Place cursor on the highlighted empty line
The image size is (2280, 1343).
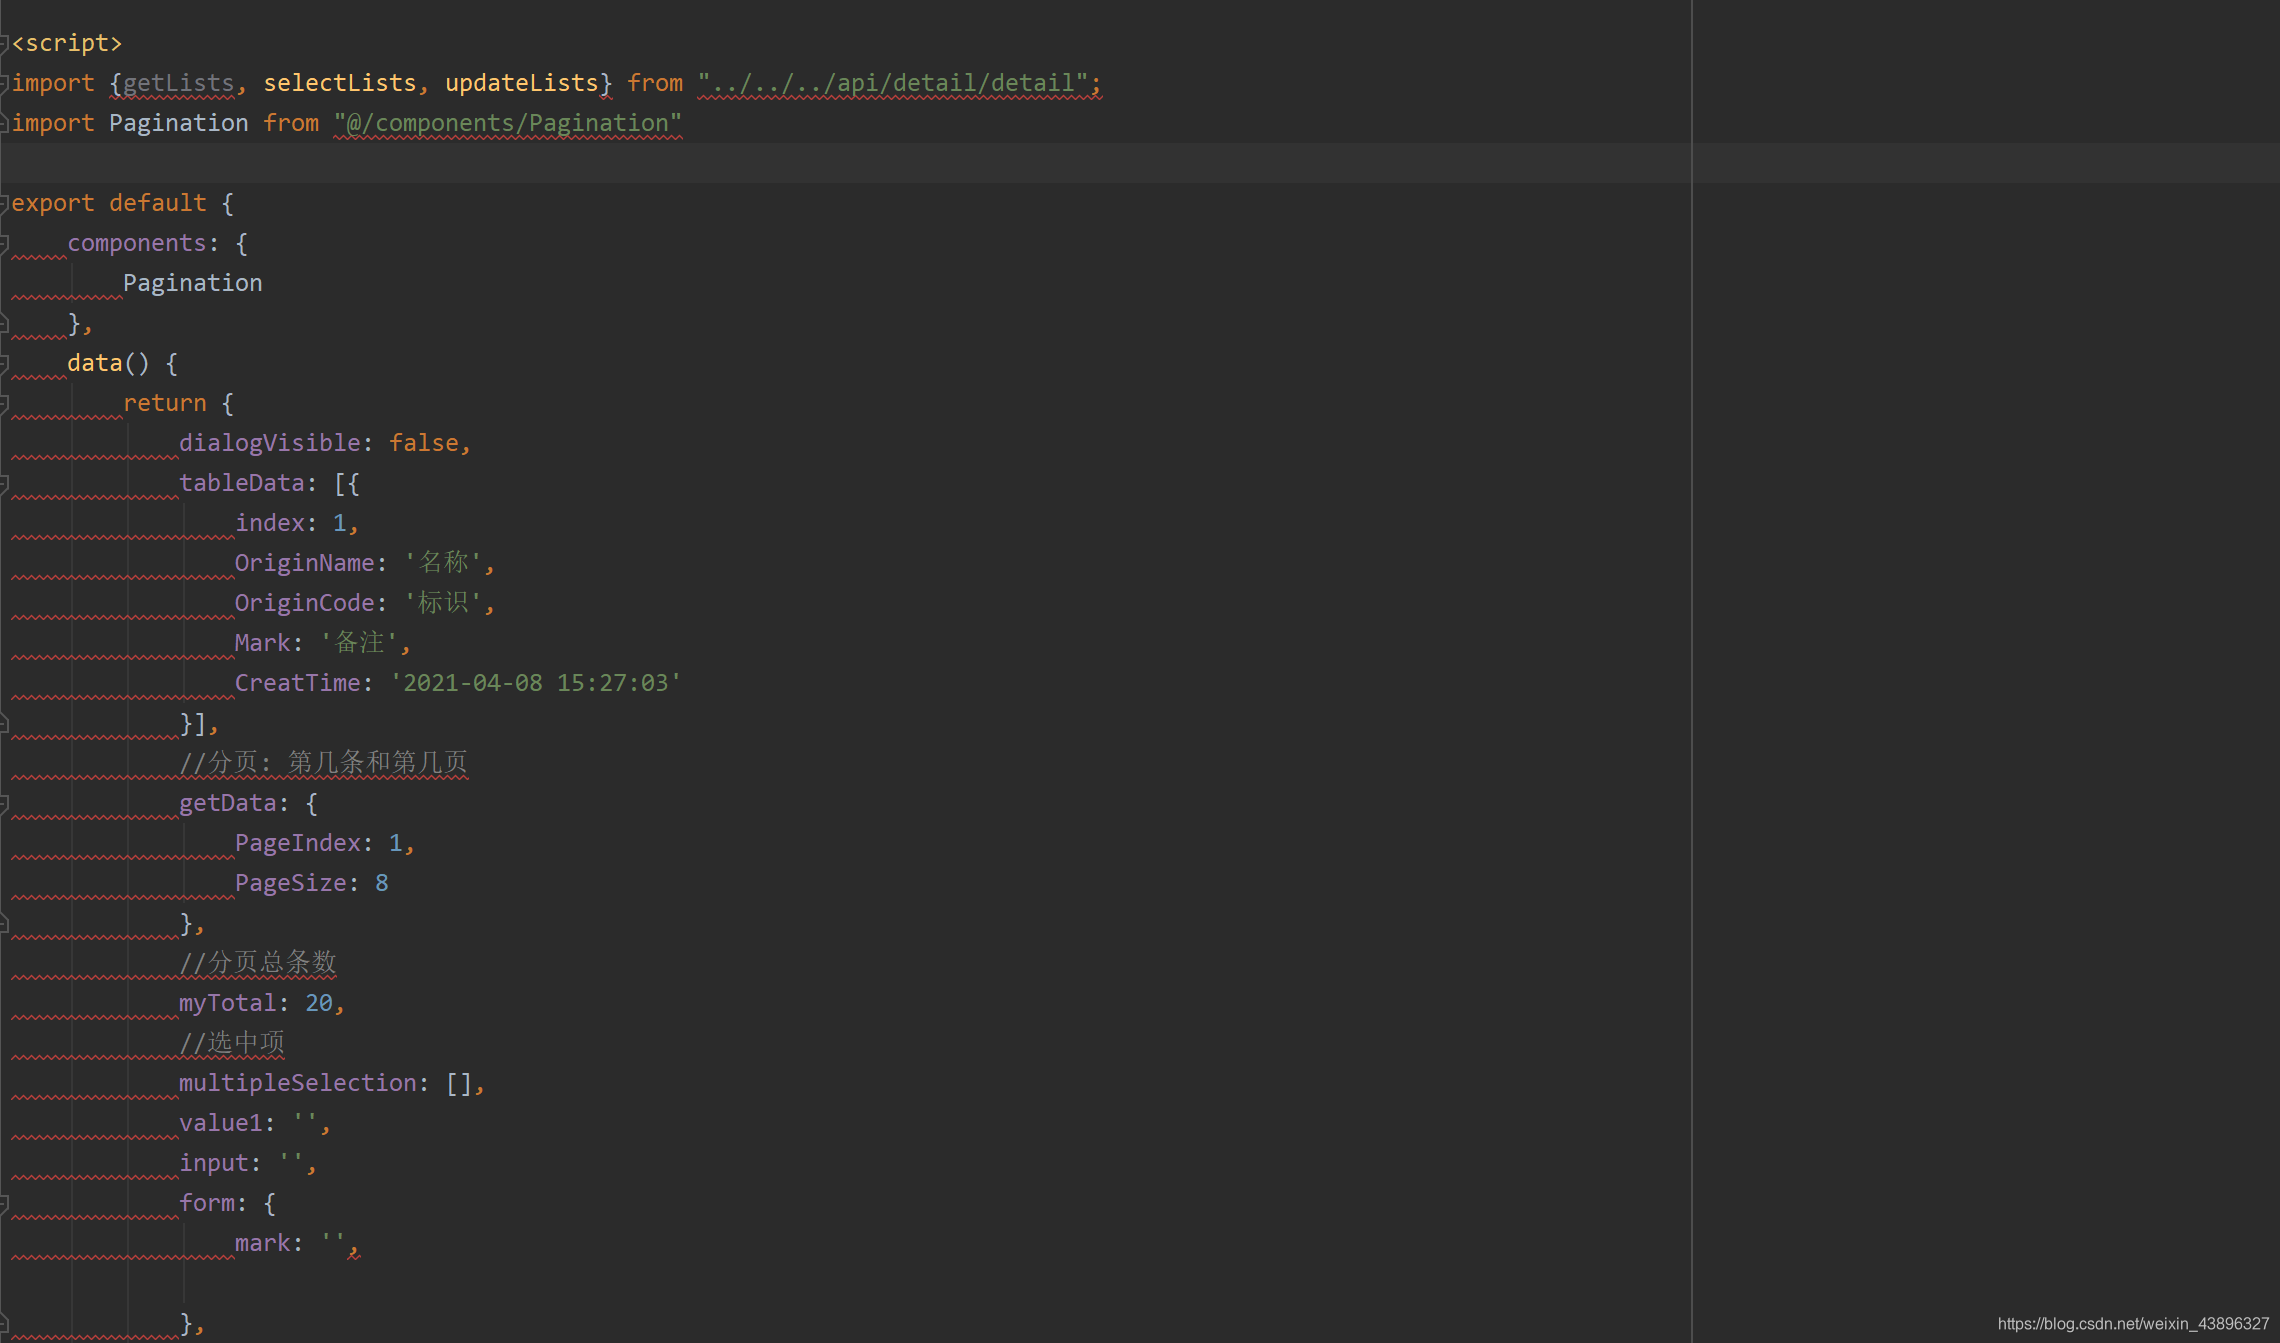click(800, 163)
